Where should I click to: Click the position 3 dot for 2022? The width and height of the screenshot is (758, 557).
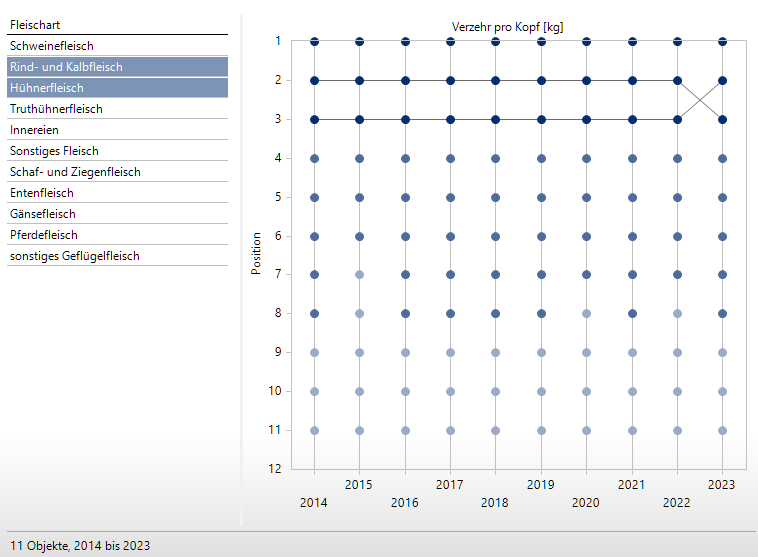click(x=678, y=119)
